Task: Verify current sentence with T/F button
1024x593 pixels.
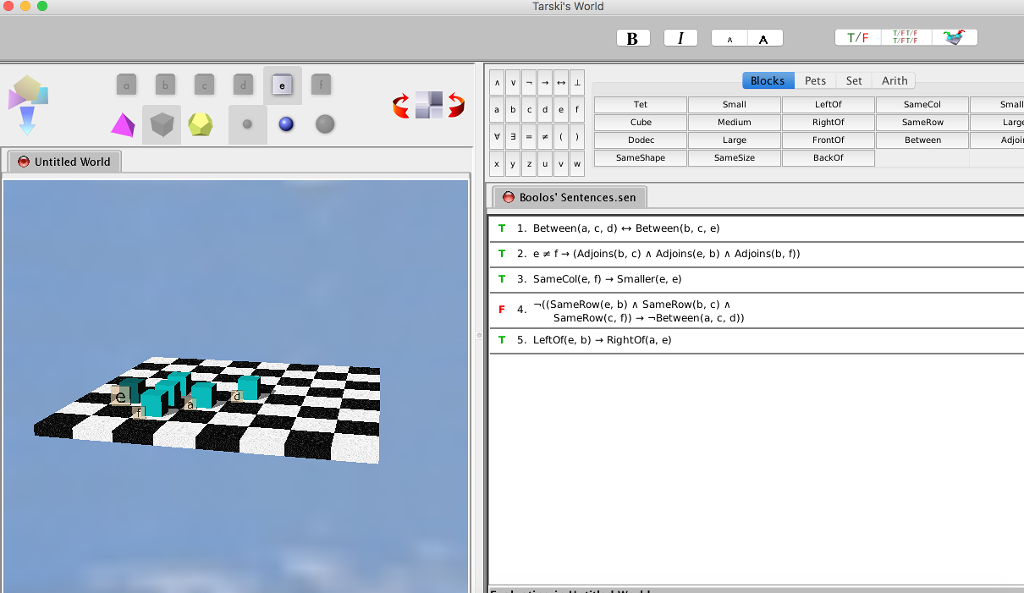Action: [858, 38]
